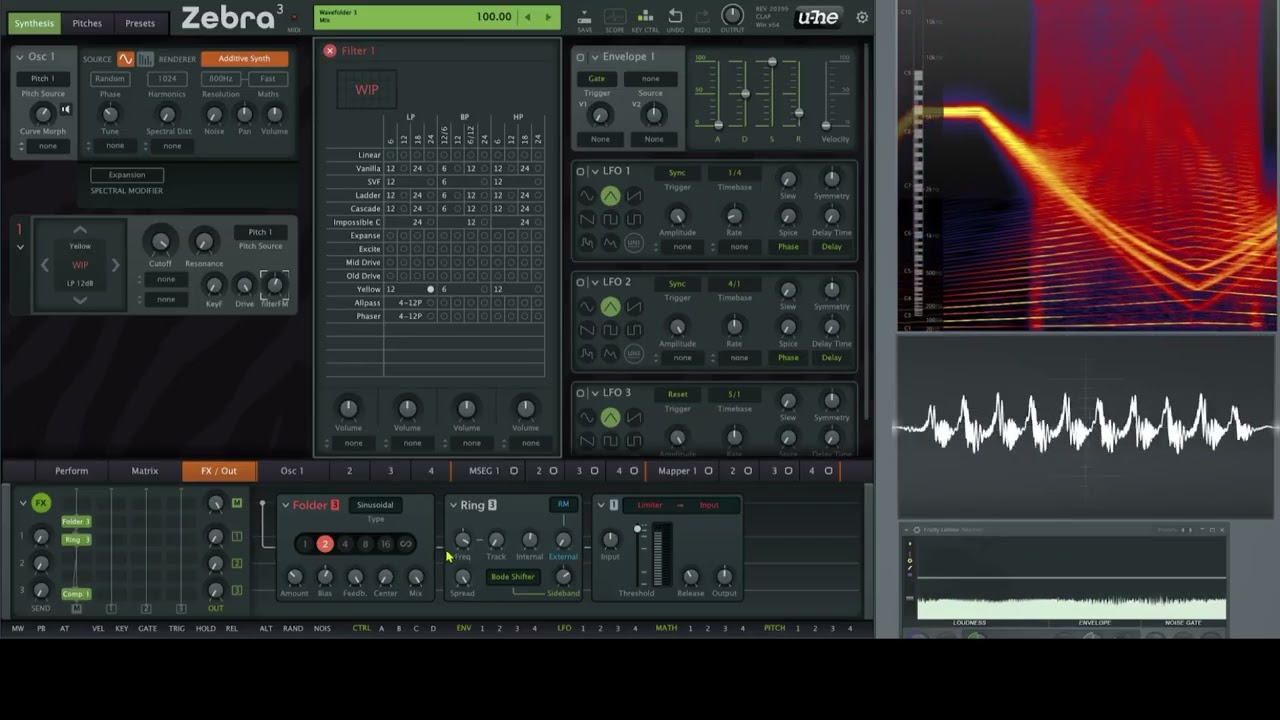This screenshot has width=1280, height=720.
Task: Toggle the LFO 1 on/off square
Action: [x=580, y=171]
